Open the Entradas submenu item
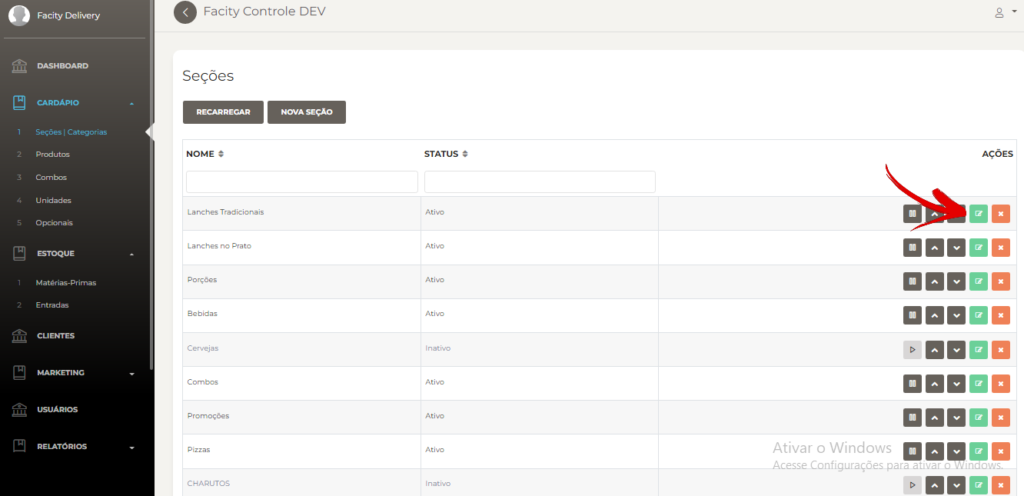The image size is (1024, 496). [52, 305]
